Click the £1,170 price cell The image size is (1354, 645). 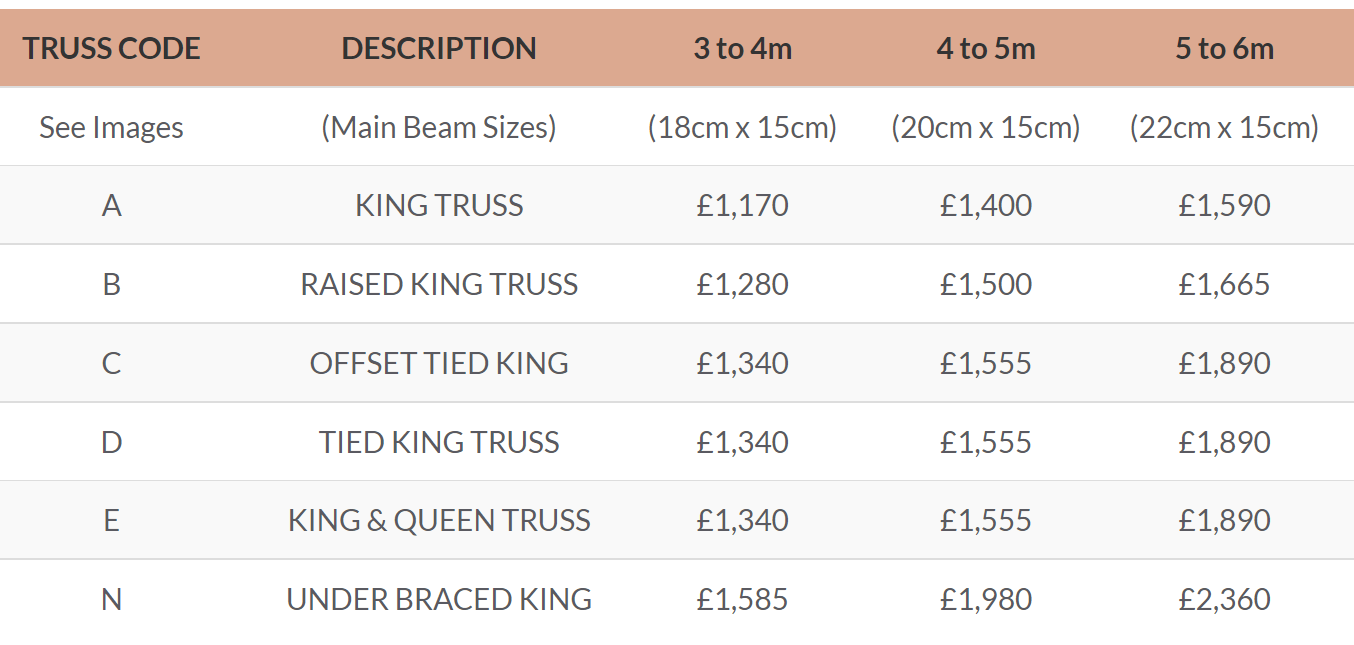pos(743,205)
